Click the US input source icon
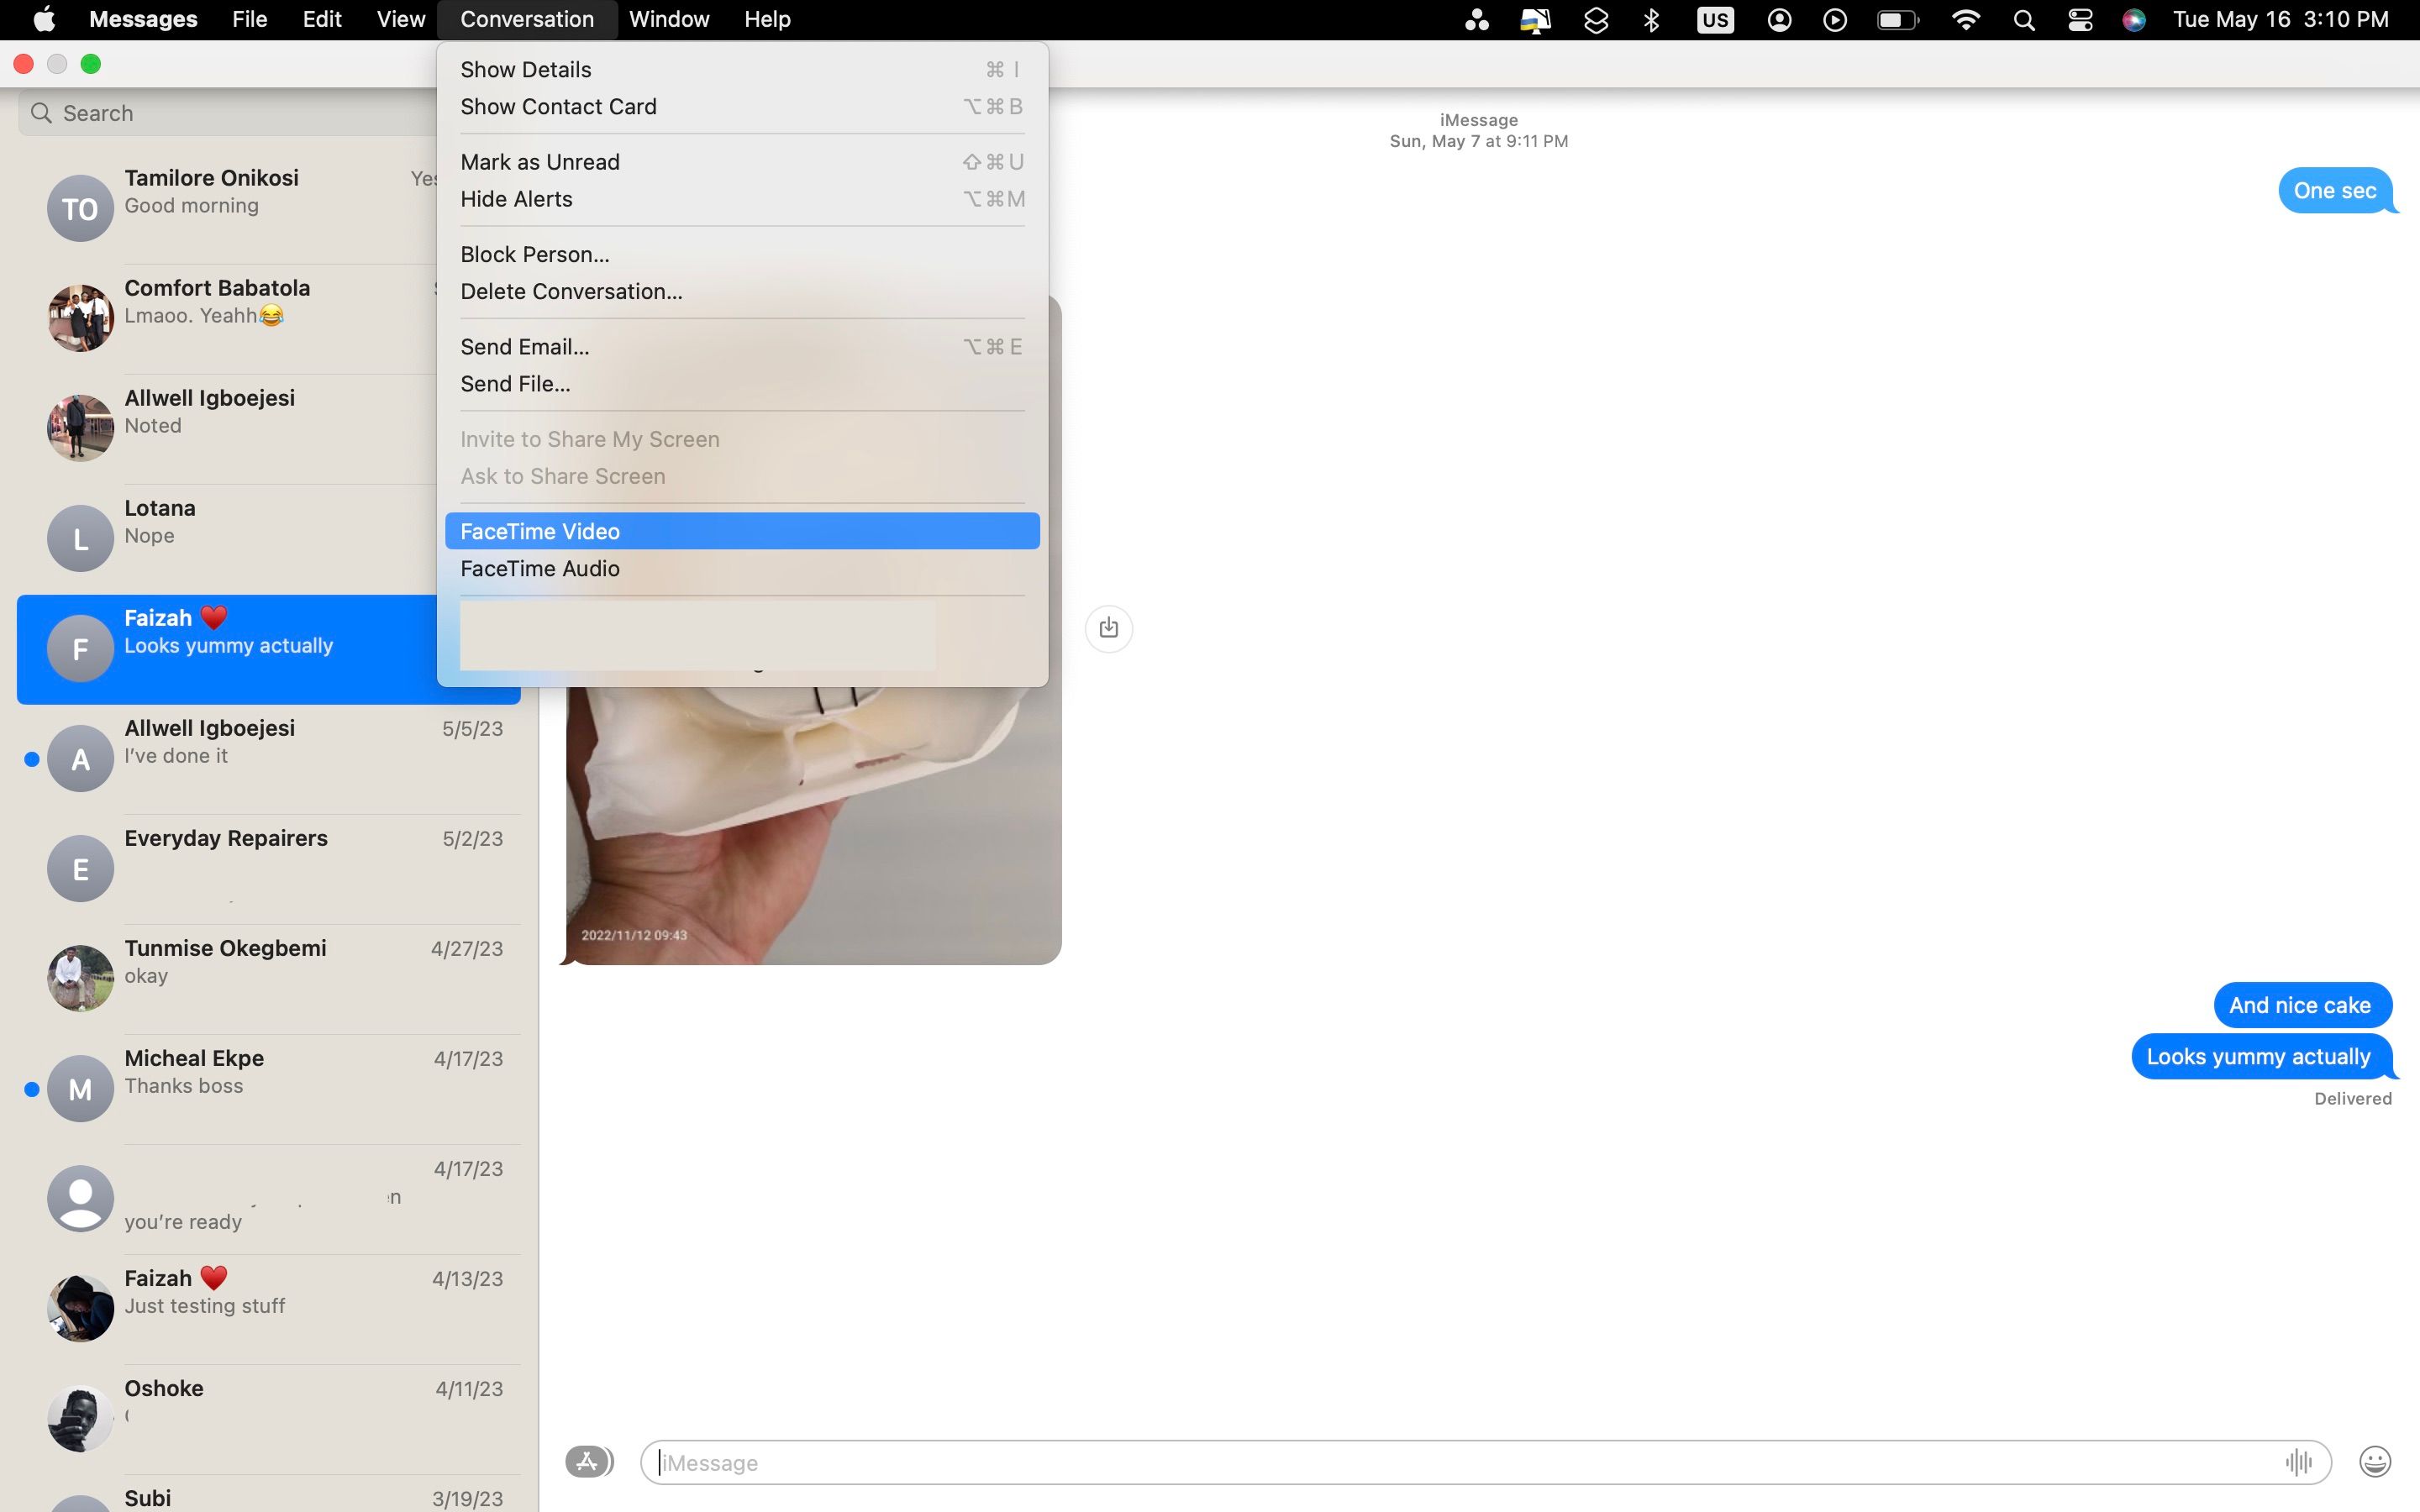The height and width of the screenshot is (1512, 2420). (1715, 19)
